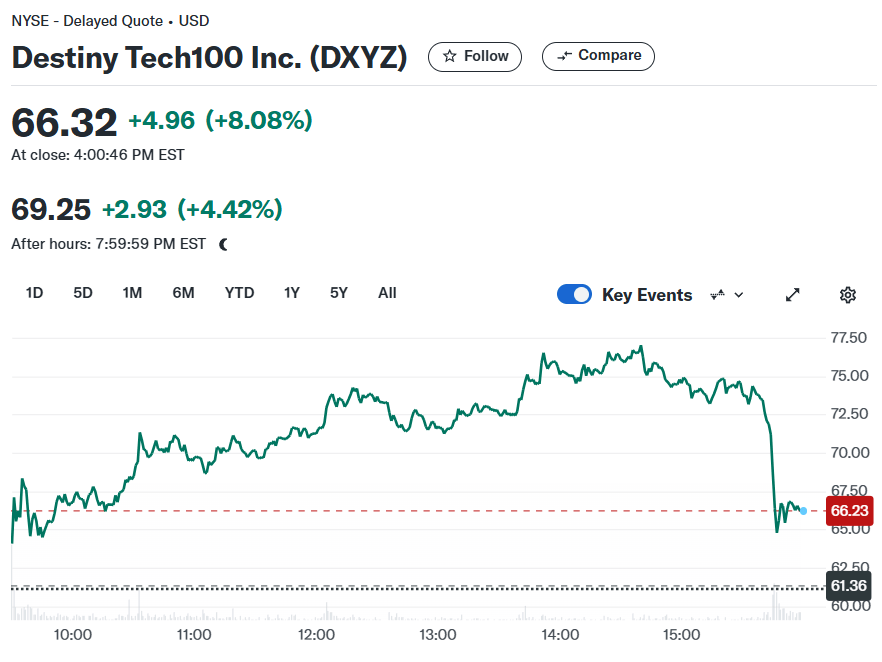
Task: Click the compare arrows icon
Action: coord(564,56)
